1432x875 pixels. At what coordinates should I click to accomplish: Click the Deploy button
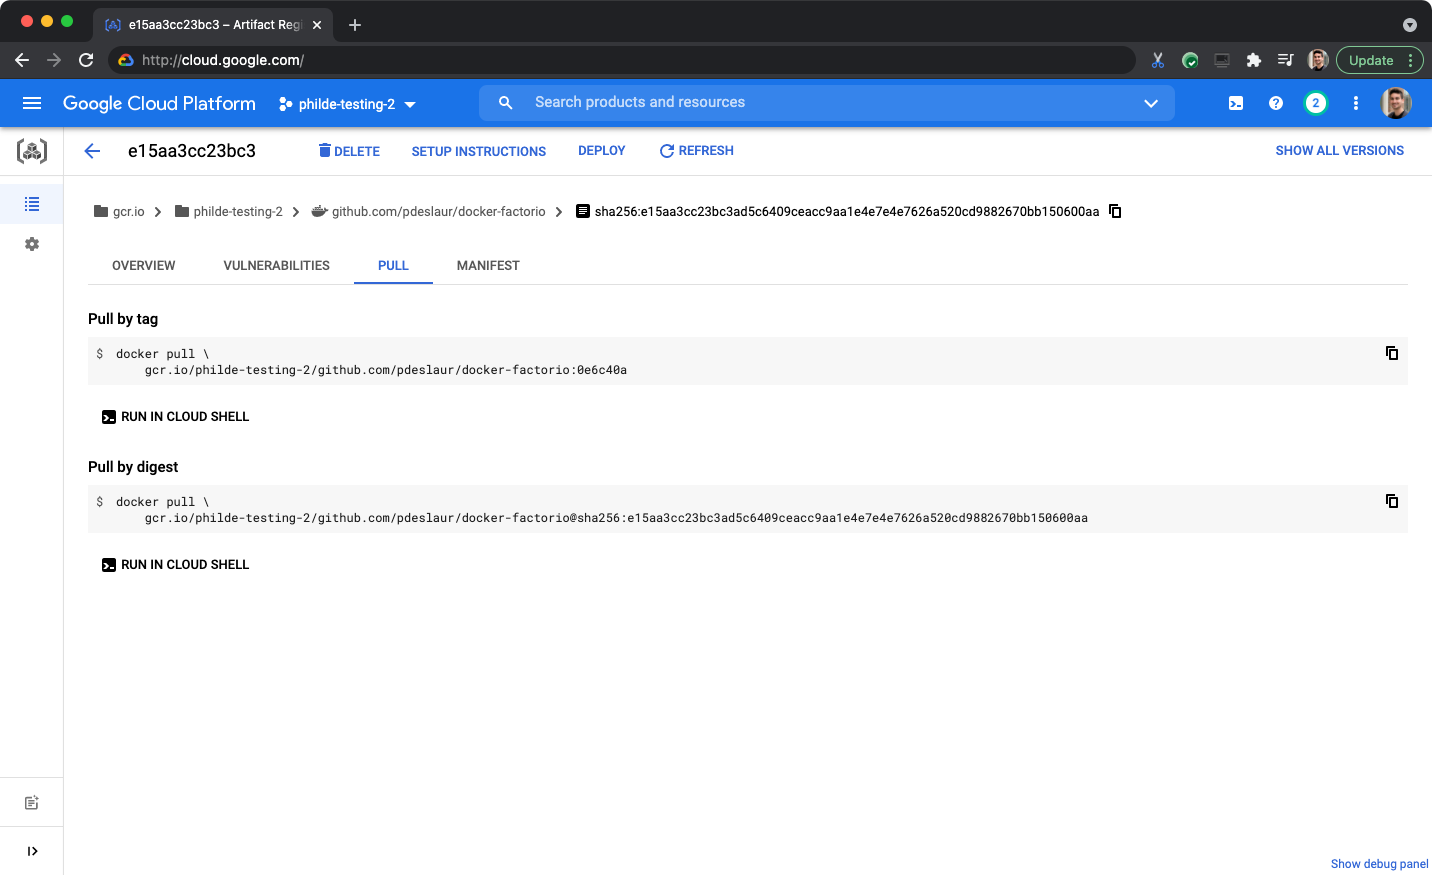coord(602,151)
